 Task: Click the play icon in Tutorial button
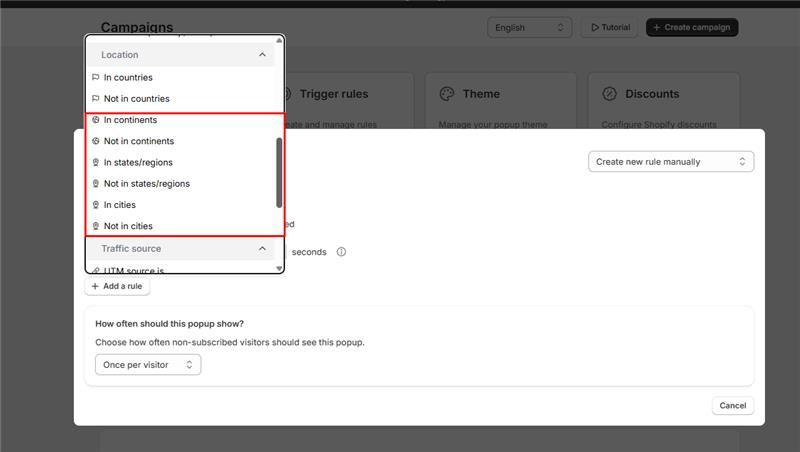click(595, 28)
